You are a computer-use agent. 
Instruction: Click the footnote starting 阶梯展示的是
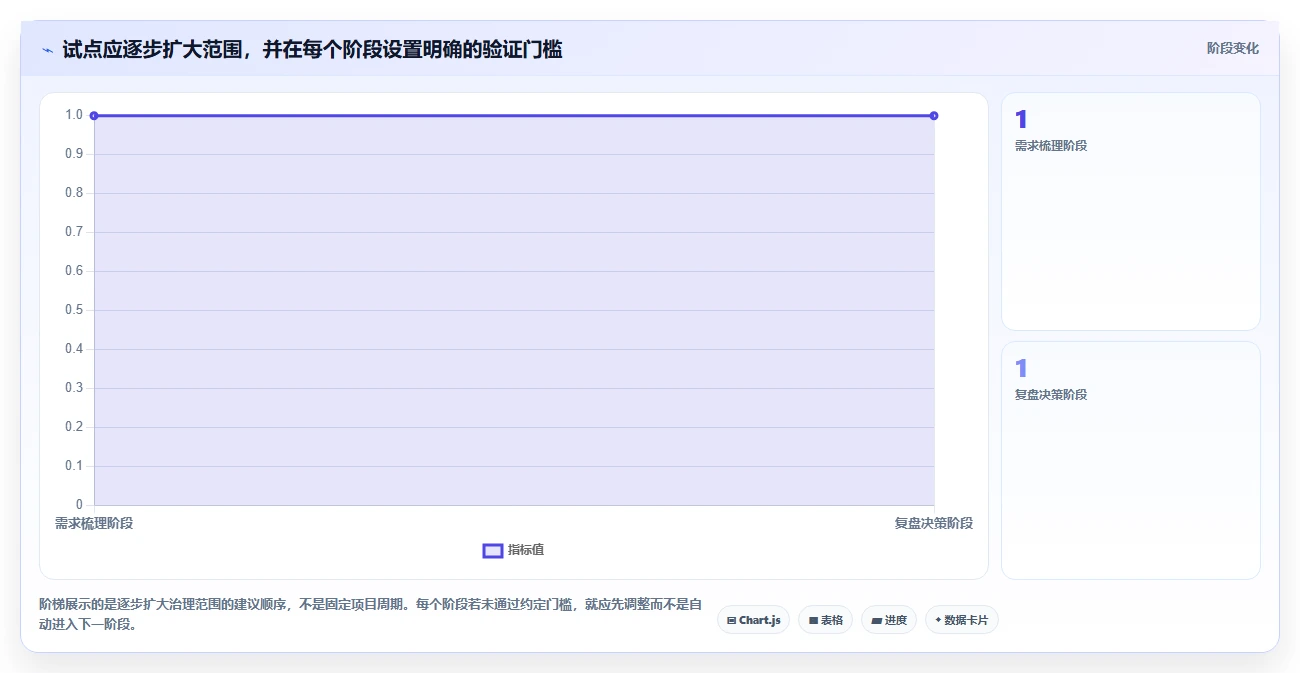click(x=371, y=615)
